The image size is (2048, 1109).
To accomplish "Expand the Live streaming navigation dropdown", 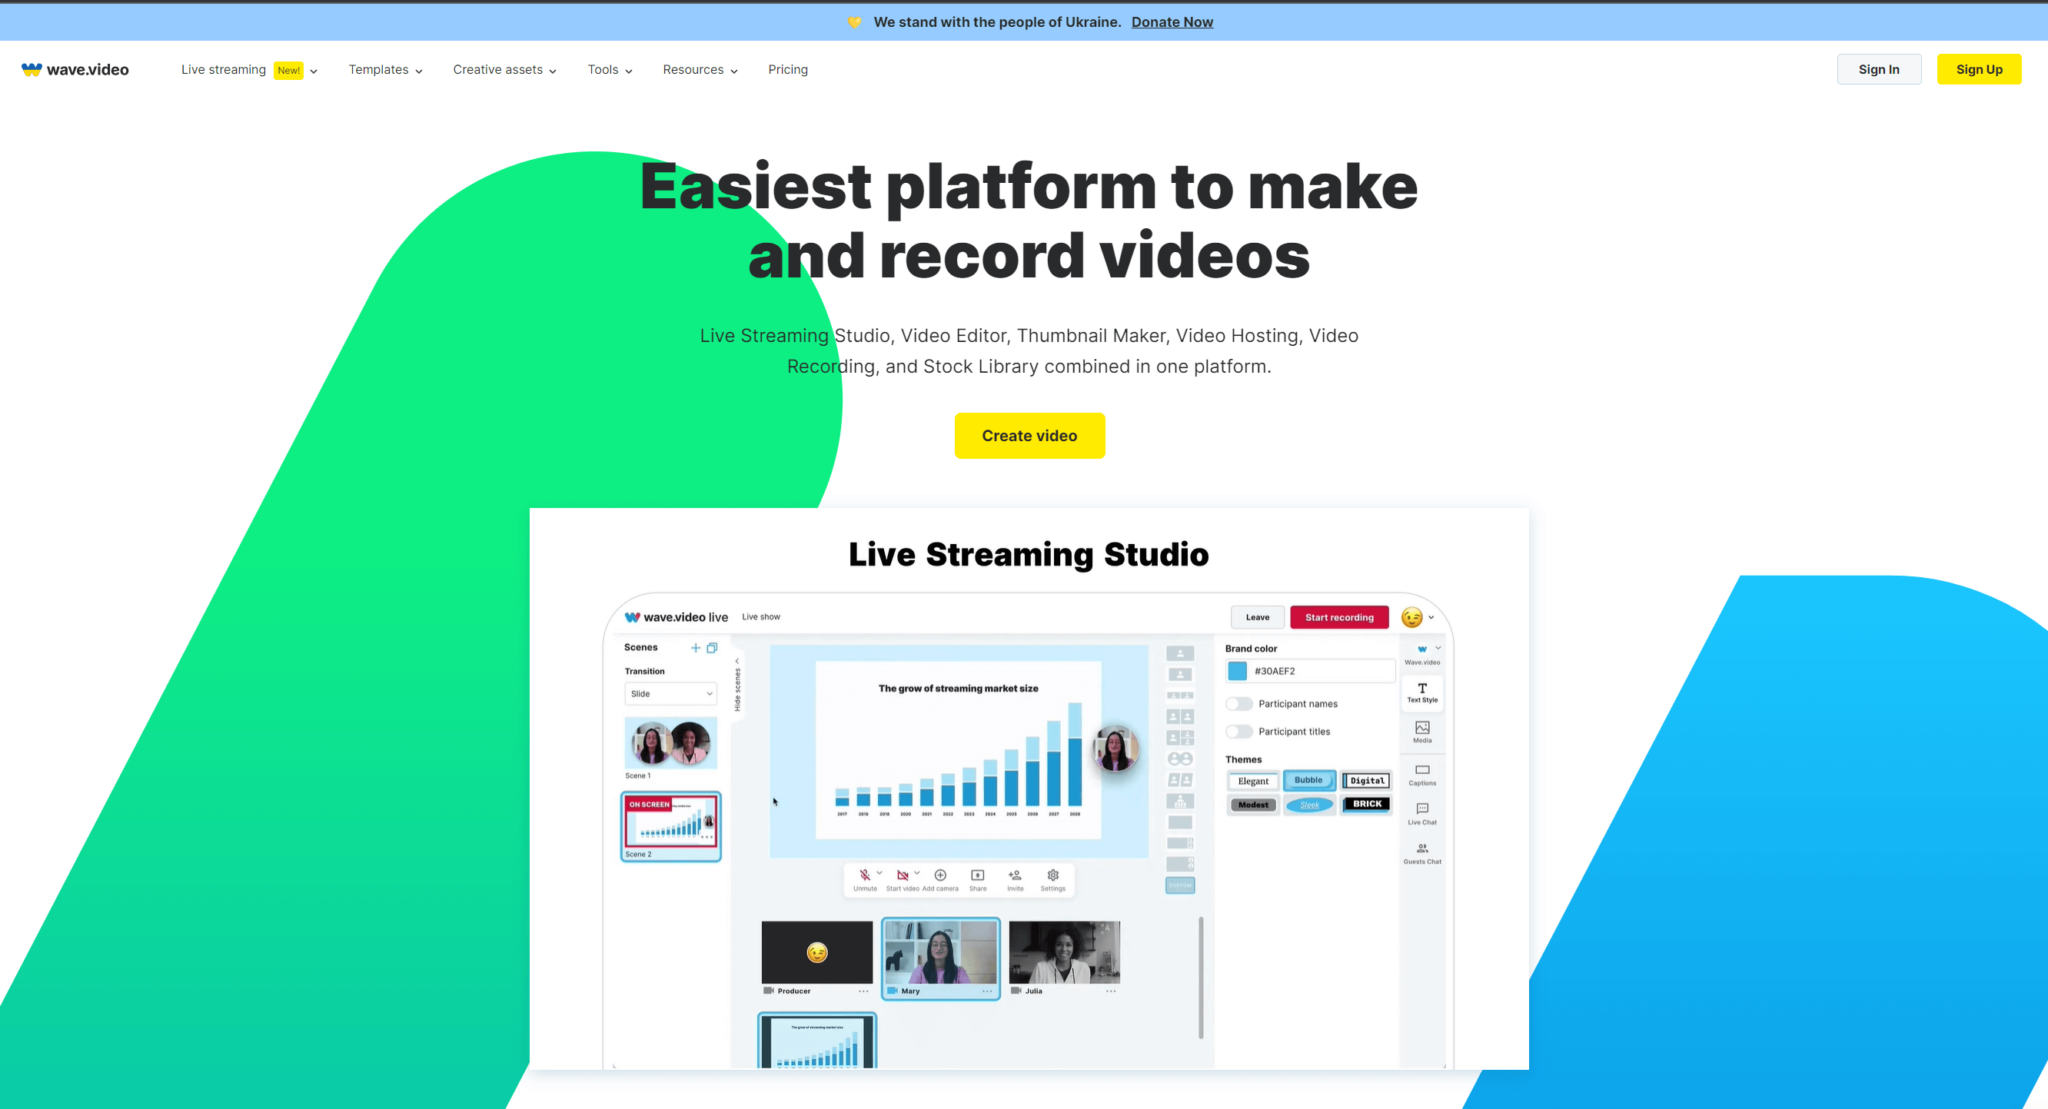I will 313,70.
